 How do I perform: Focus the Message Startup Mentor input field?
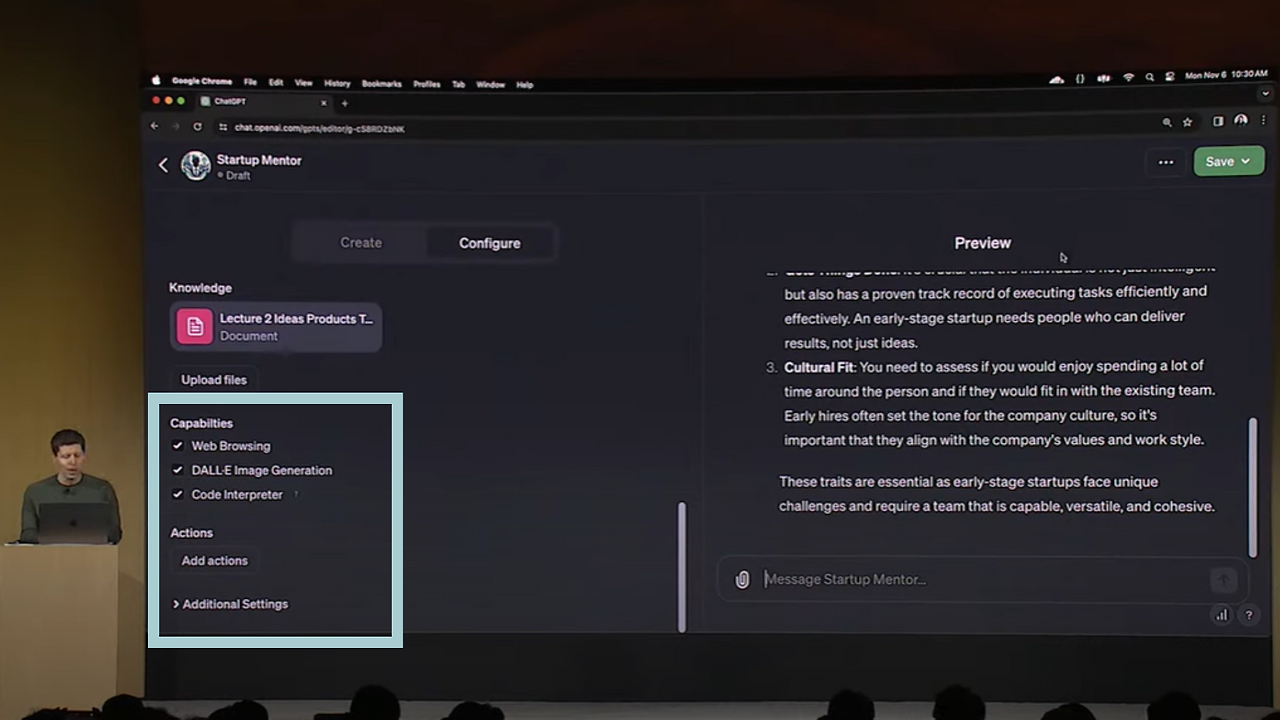985,579
